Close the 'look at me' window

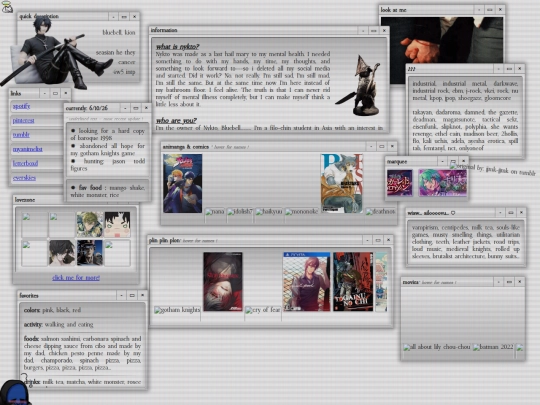(x=500, y=10)
